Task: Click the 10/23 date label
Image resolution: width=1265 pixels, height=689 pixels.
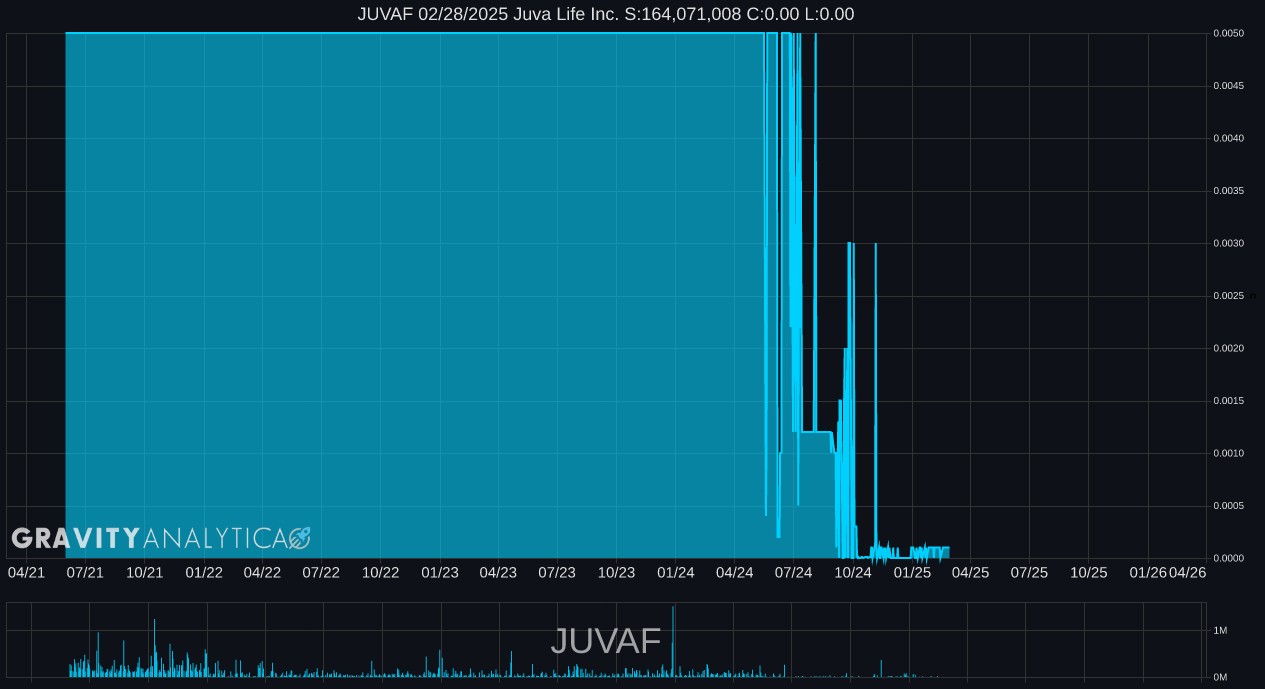Action: tap(617, 572)
